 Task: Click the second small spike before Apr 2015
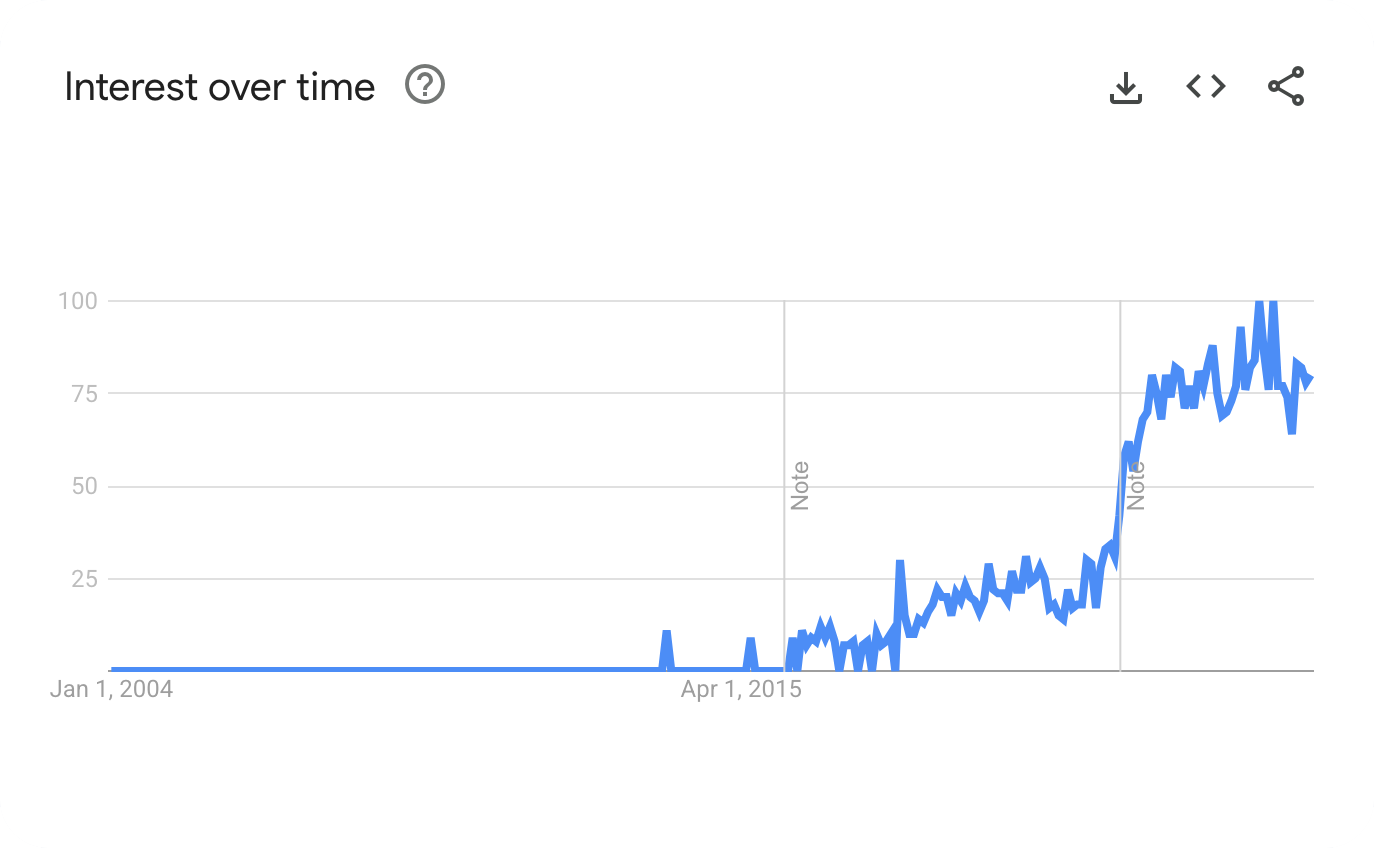tap(750, 640)
